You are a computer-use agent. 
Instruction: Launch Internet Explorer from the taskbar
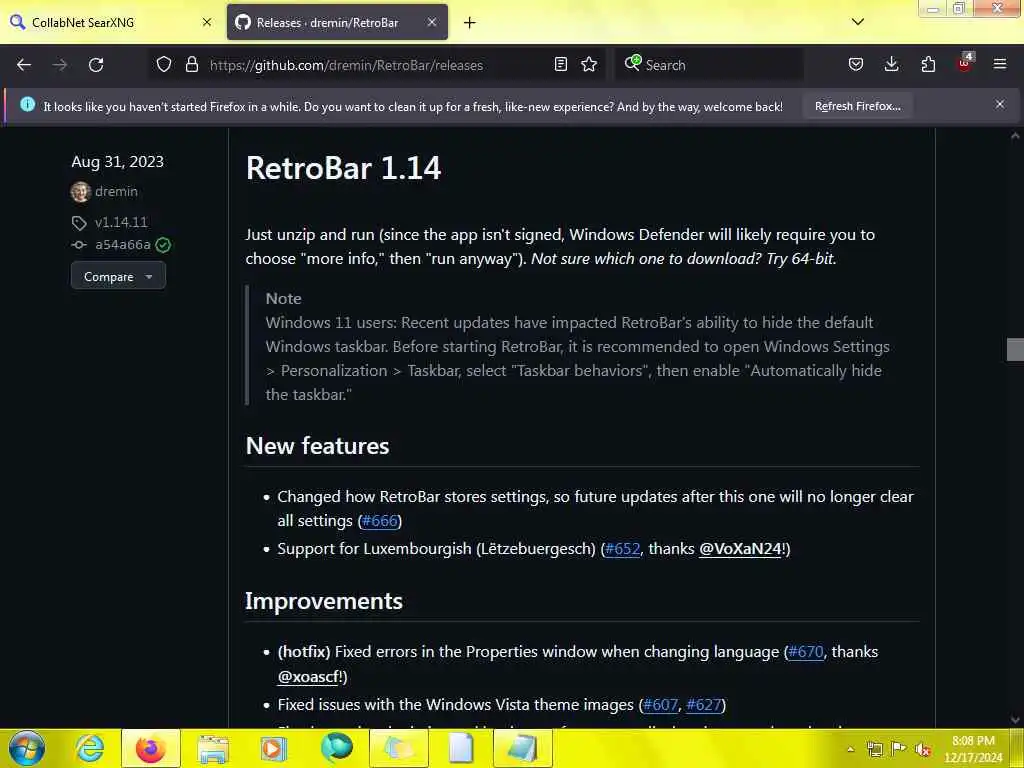(x=89, y=748)
